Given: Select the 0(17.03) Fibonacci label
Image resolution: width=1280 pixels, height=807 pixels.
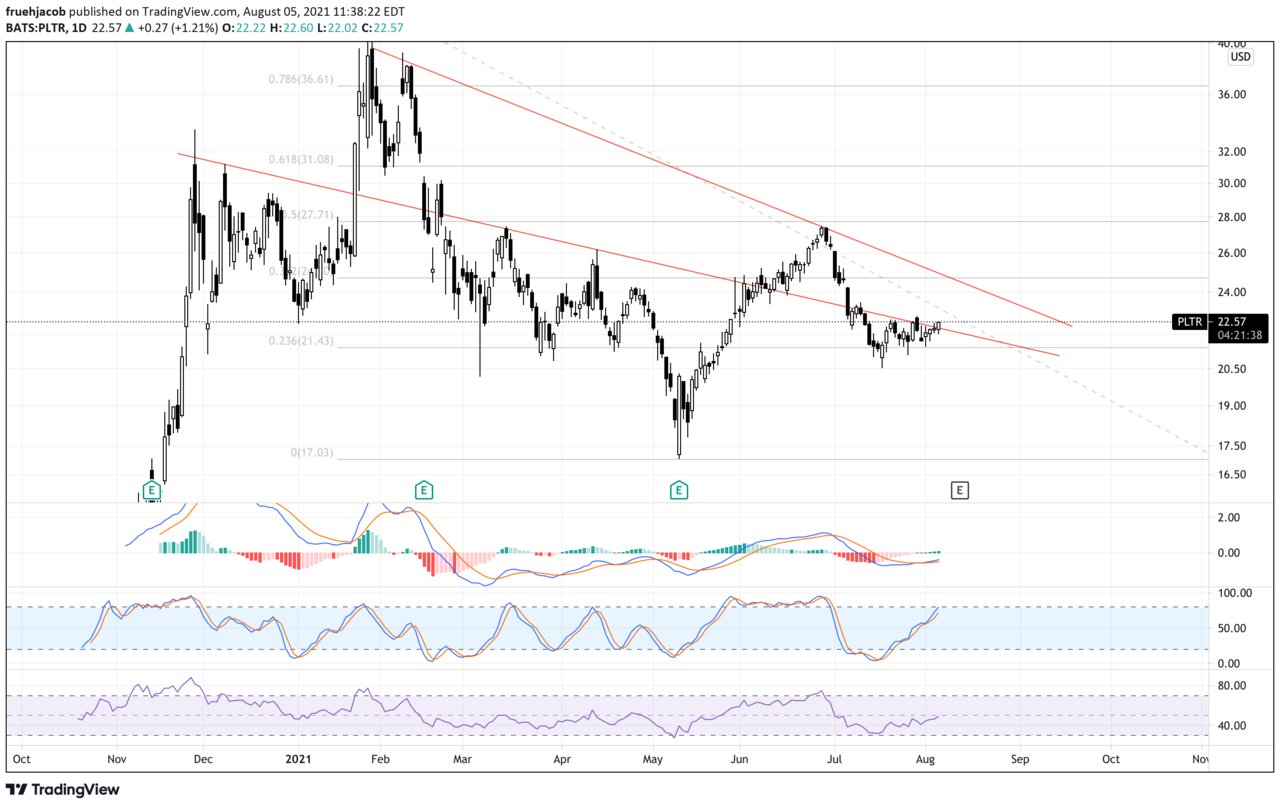Looking at the screenshot, I should click(312, 453).
